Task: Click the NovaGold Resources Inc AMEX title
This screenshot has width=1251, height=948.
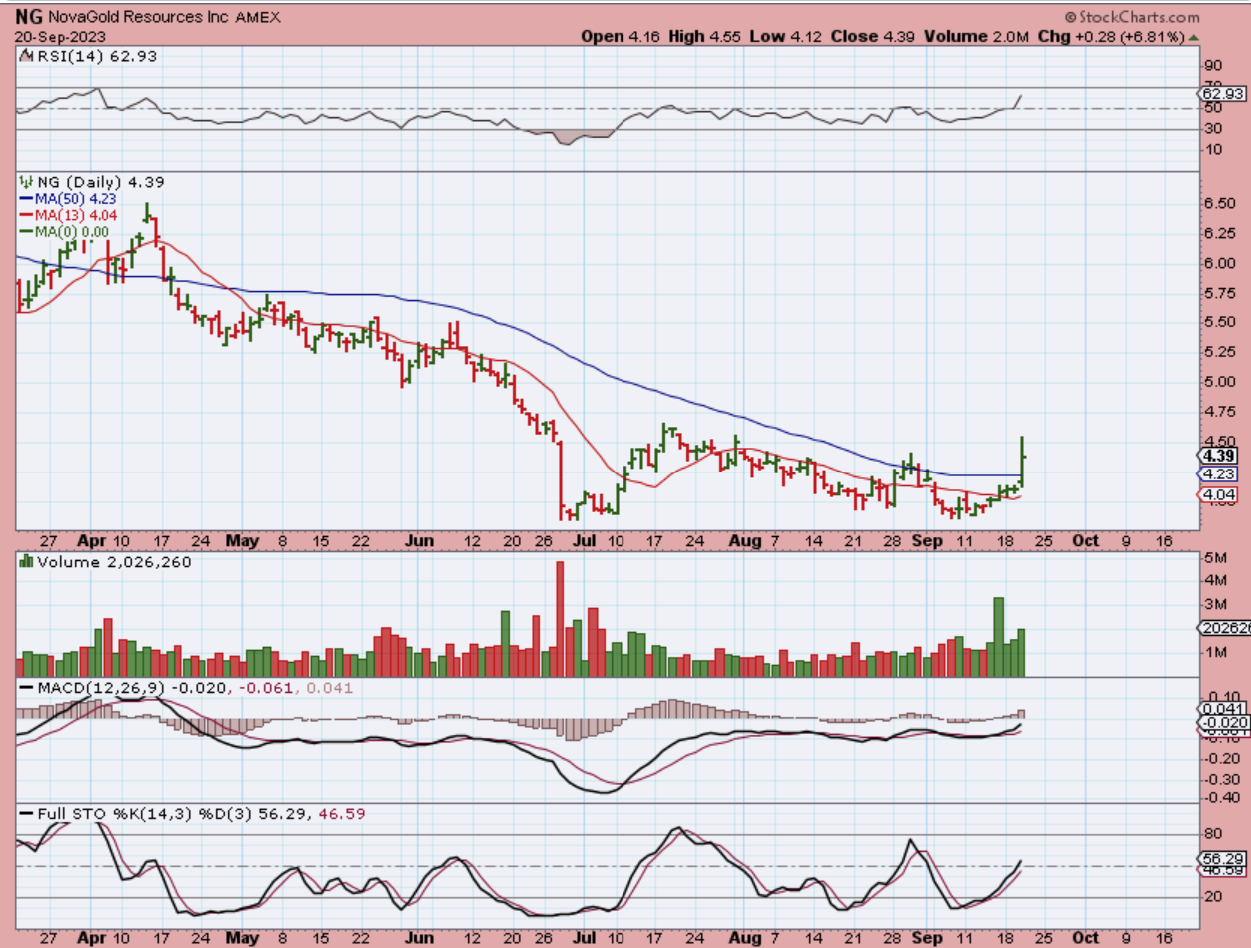Action: (164, 17)
